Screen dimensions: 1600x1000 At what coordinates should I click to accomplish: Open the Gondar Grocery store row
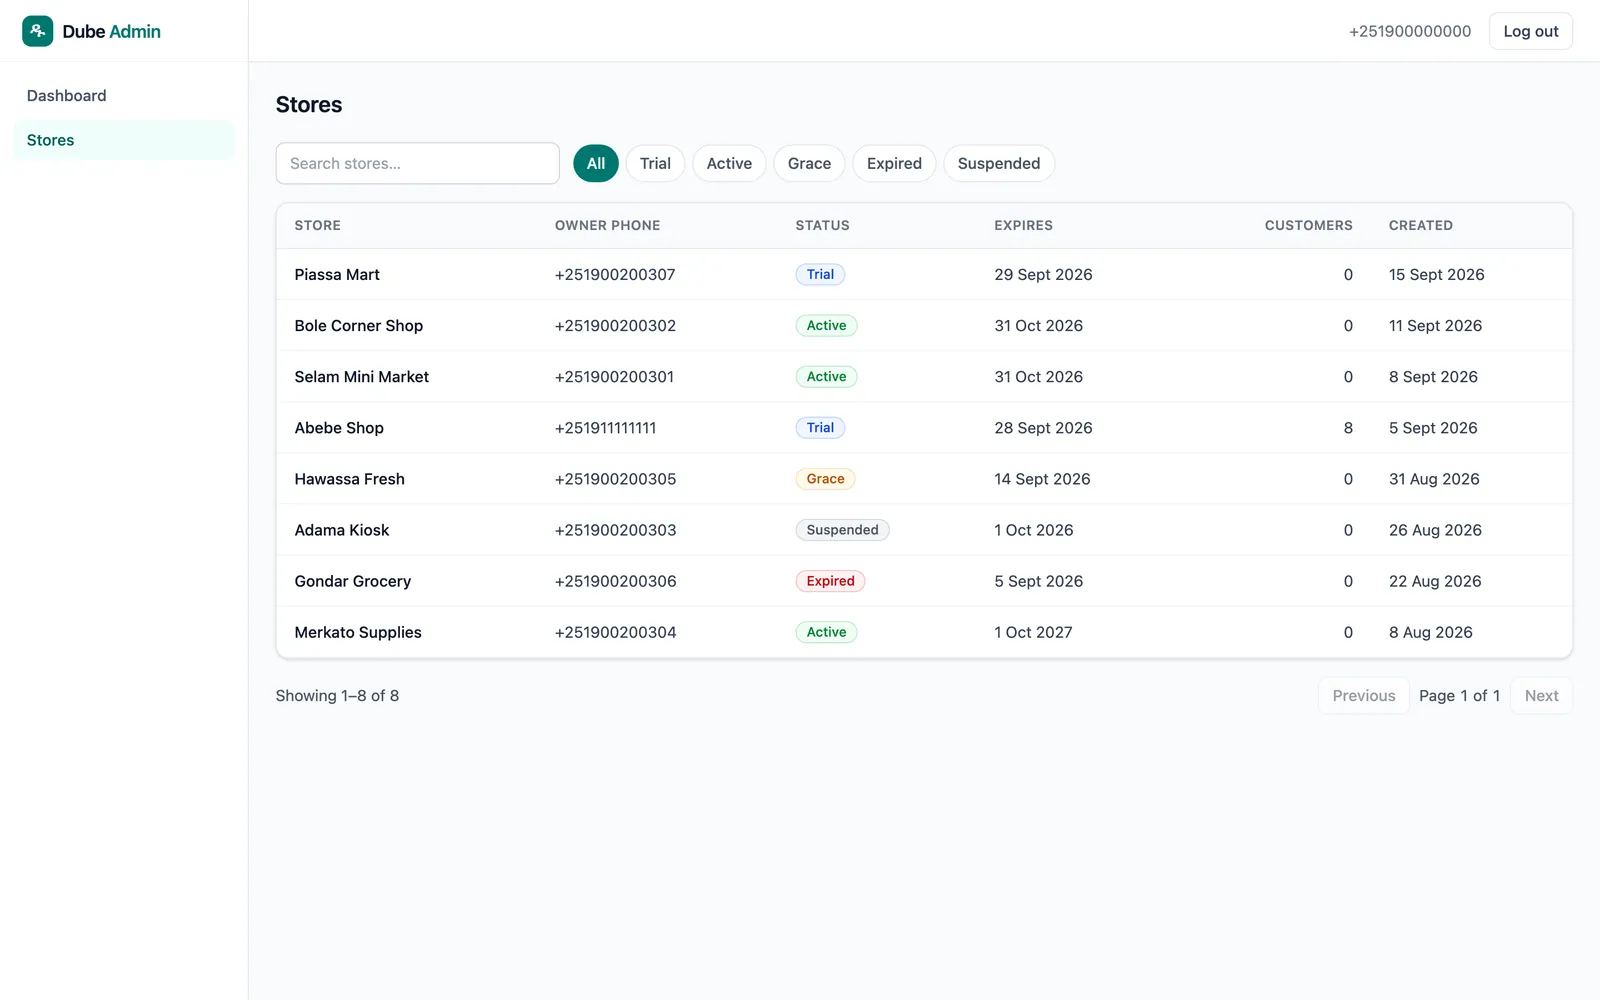click(x=924, y=581)
